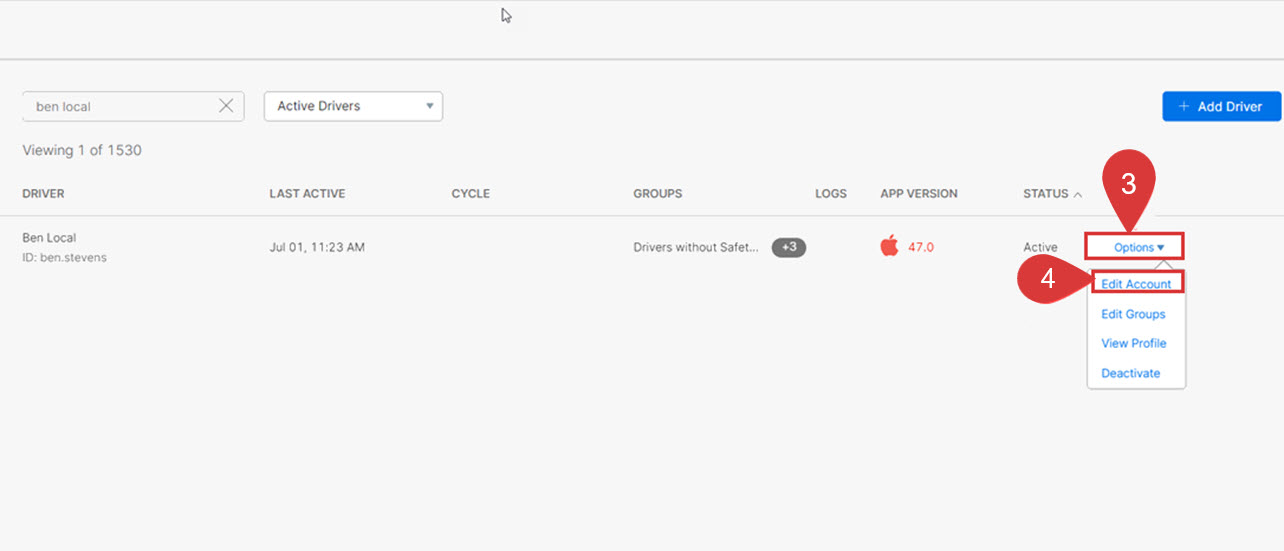This screenshot has height=551, width=1284.
Task: Expand the Options dropdown for Ben Local
Action: pyautogui.click(x=1134, y=247)
